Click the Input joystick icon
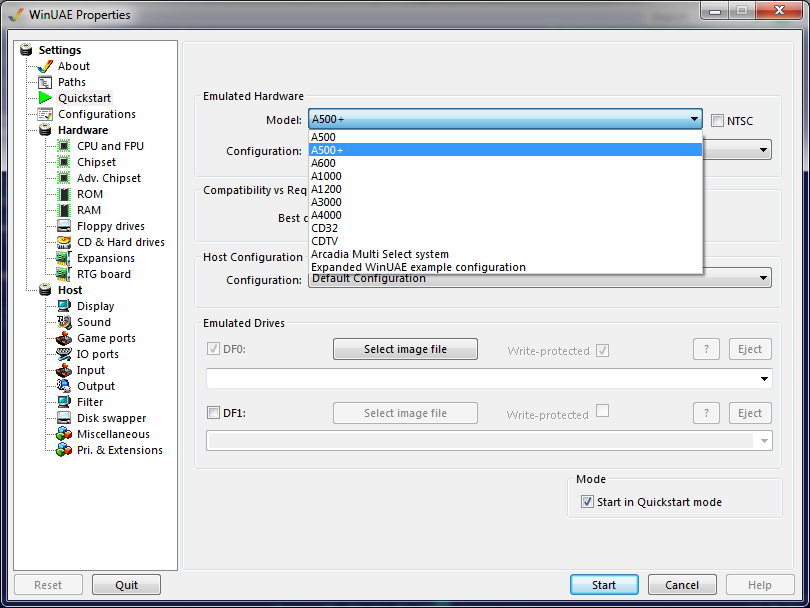The width and height of the screenshot is (810, 608). point(64,370)
